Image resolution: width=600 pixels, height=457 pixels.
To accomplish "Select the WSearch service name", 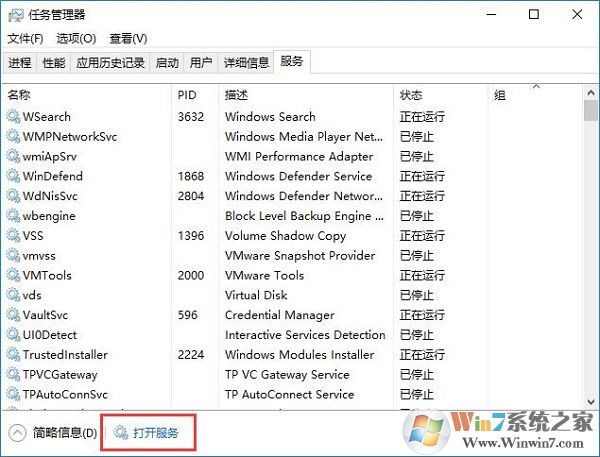I will coord(47,116).
